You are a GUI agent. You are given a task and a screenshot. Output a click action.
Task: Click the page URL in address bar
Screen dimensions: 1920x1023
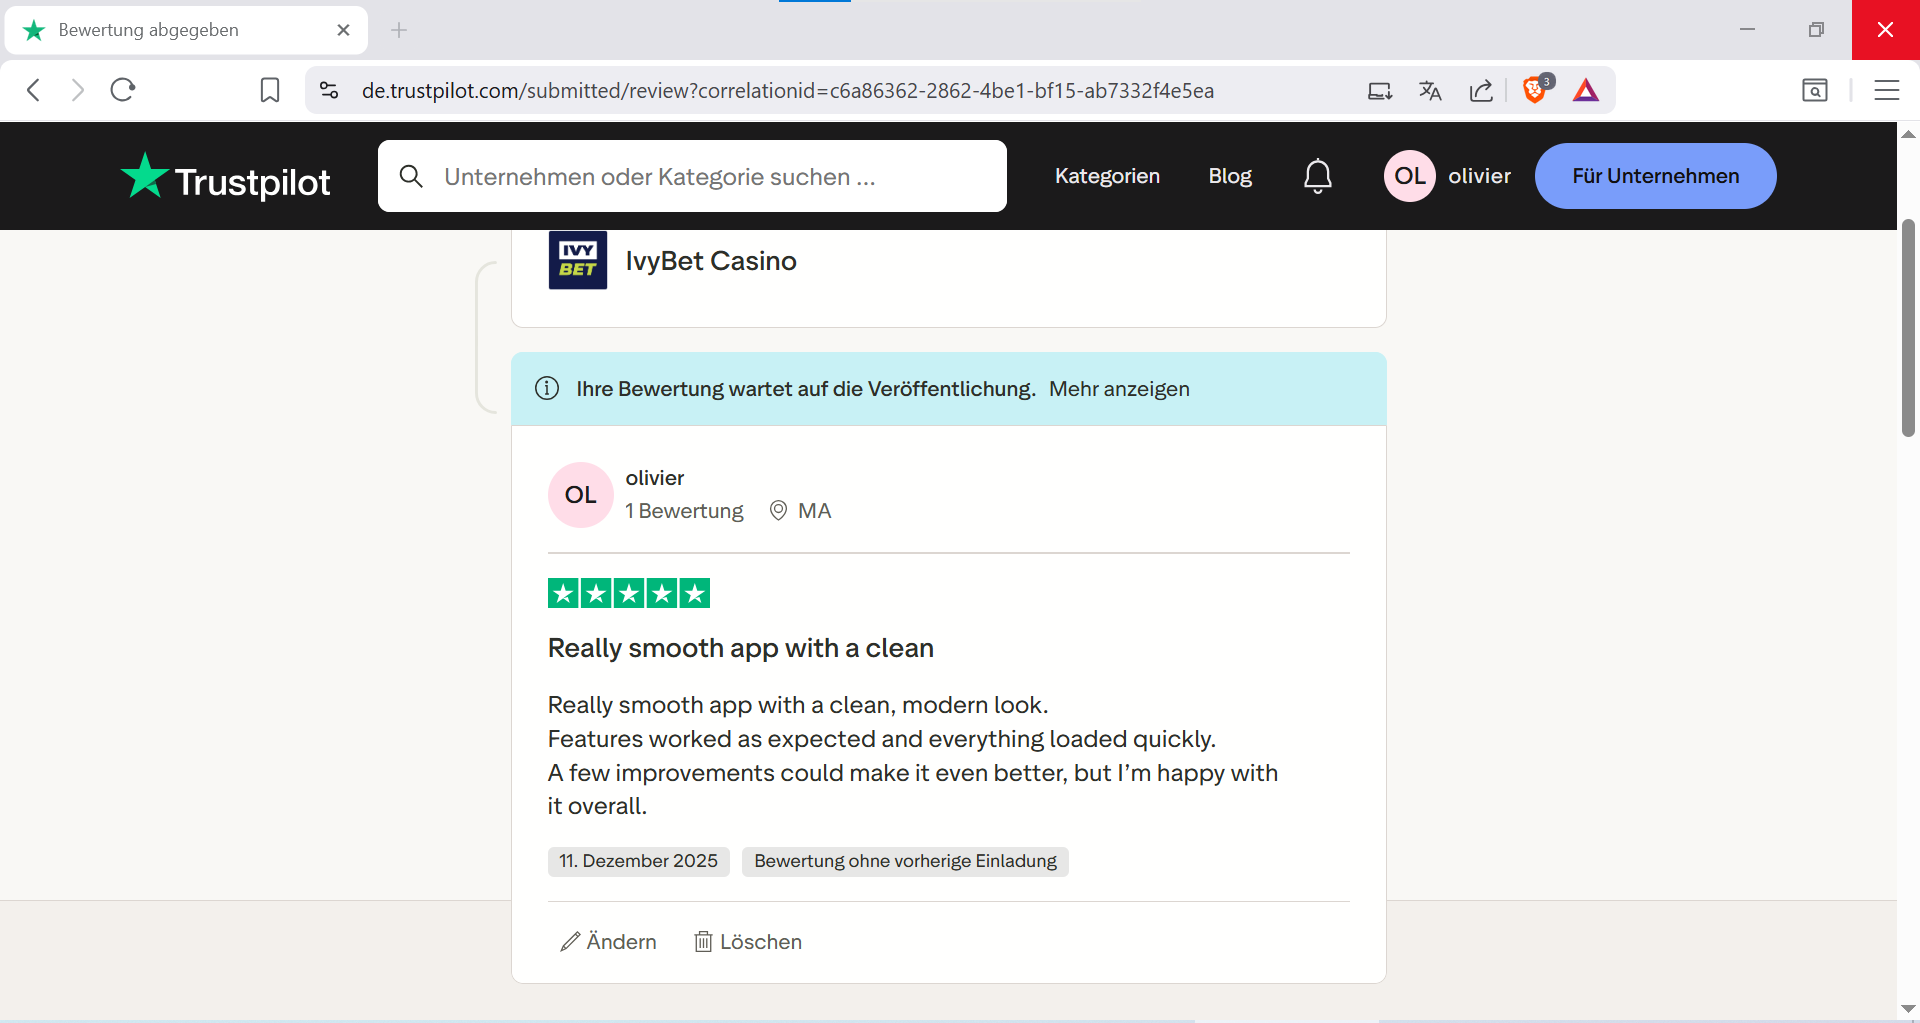point(788,91)
